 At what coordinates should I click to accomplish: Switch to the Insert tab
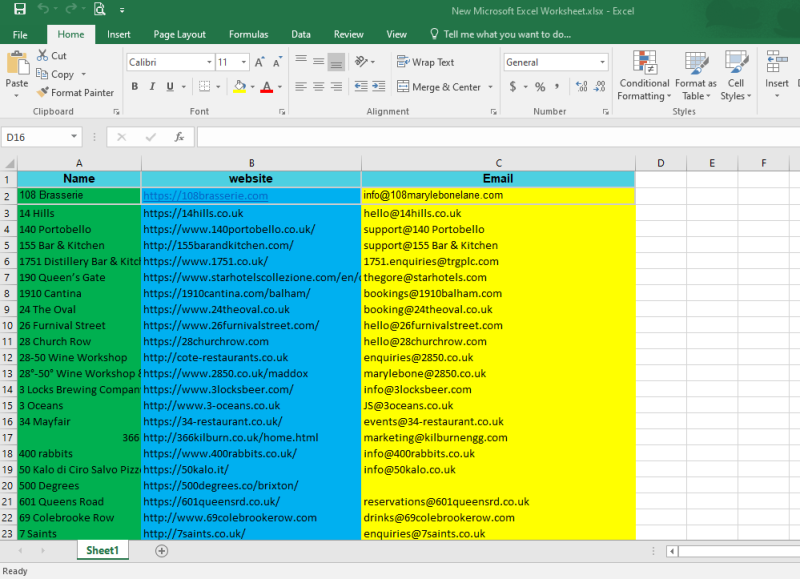point(118,34)
